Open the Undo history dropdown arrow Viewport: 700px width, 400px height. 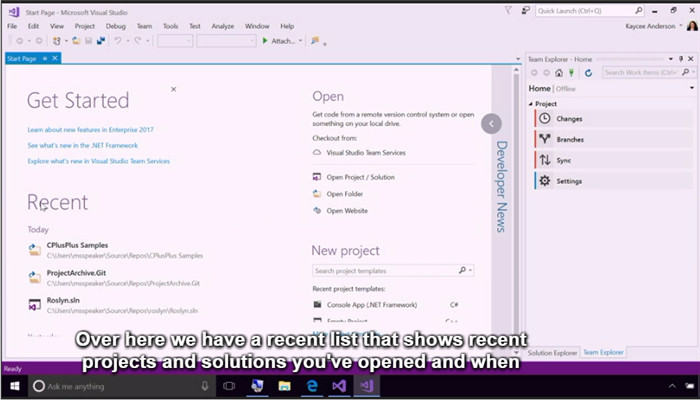click(x=127, y=41)
